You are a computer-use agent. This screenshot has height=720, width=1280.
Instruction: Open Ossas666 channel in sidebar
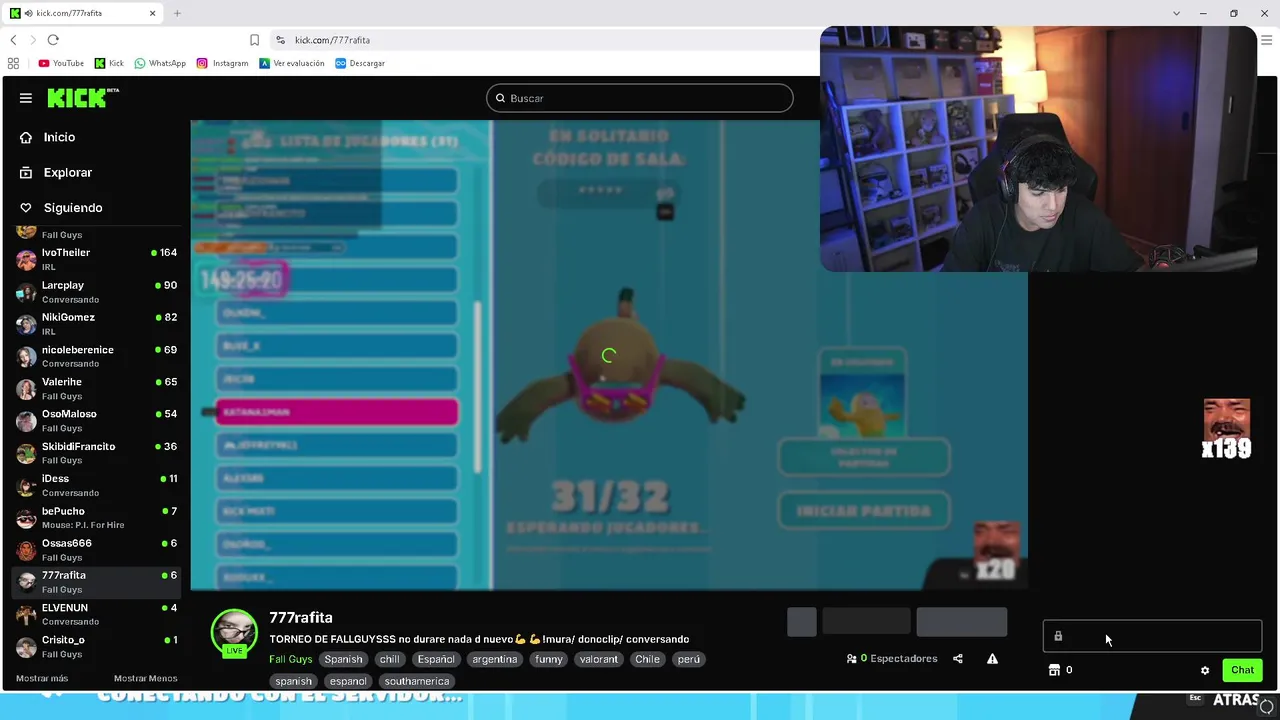(96, 550)
